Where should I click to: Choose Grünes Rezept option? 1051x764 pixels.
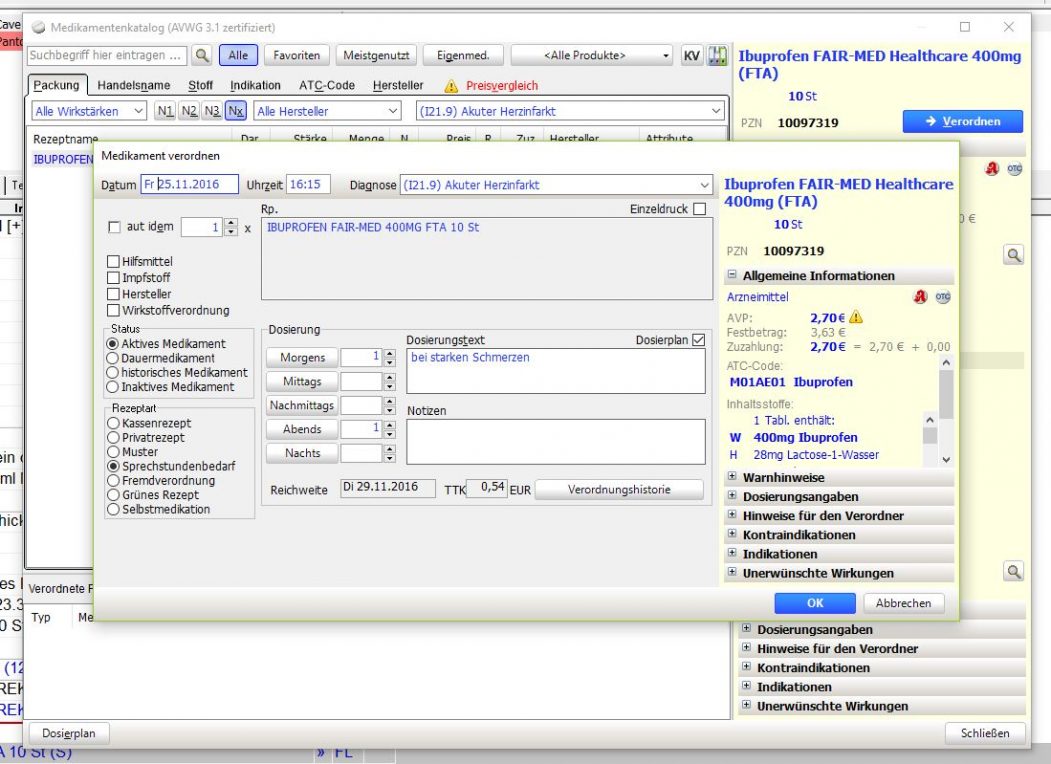(113, 495)
